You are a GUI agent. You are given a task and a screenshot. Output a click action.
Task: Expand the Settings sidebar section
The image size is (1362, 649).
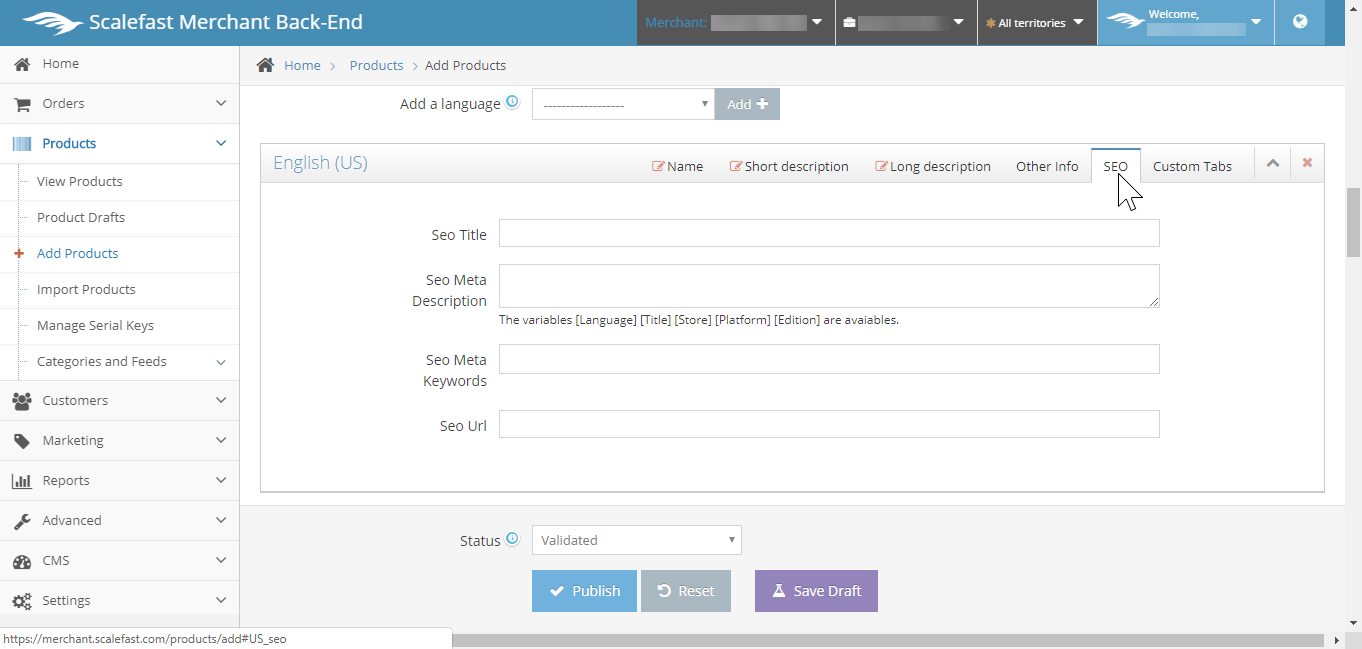coord(119,600)
